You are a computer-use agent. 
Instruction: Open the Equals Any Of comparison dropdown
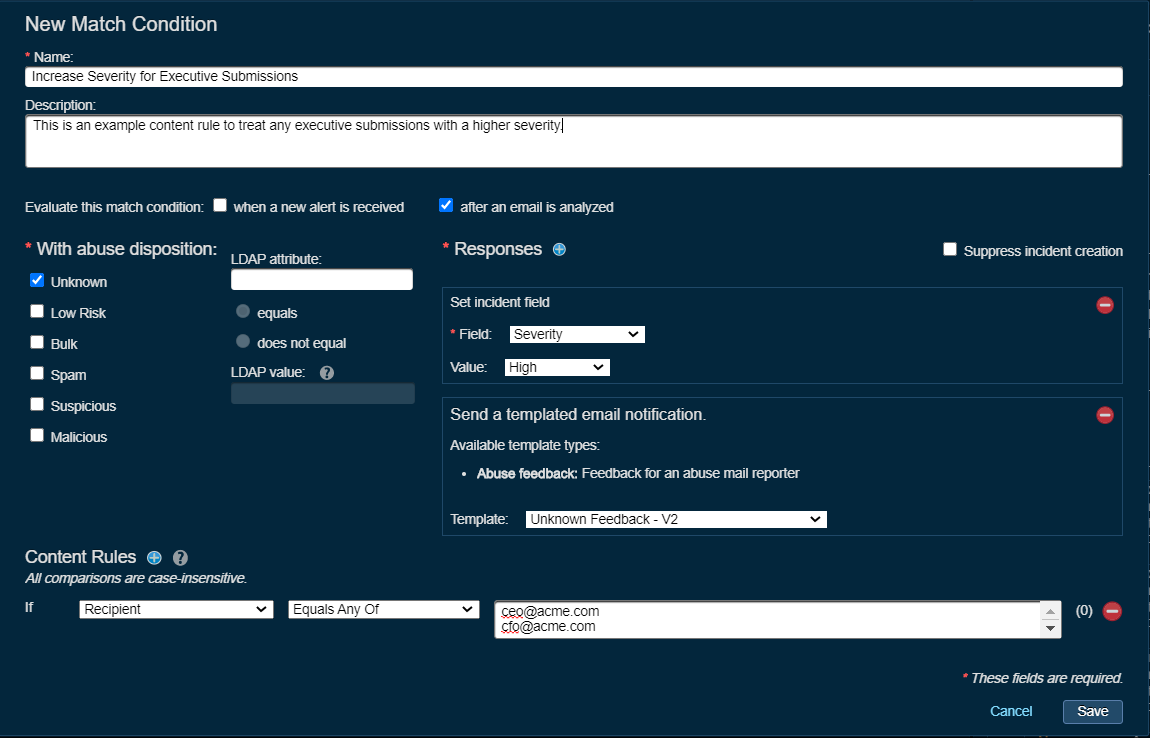(383, 609)
